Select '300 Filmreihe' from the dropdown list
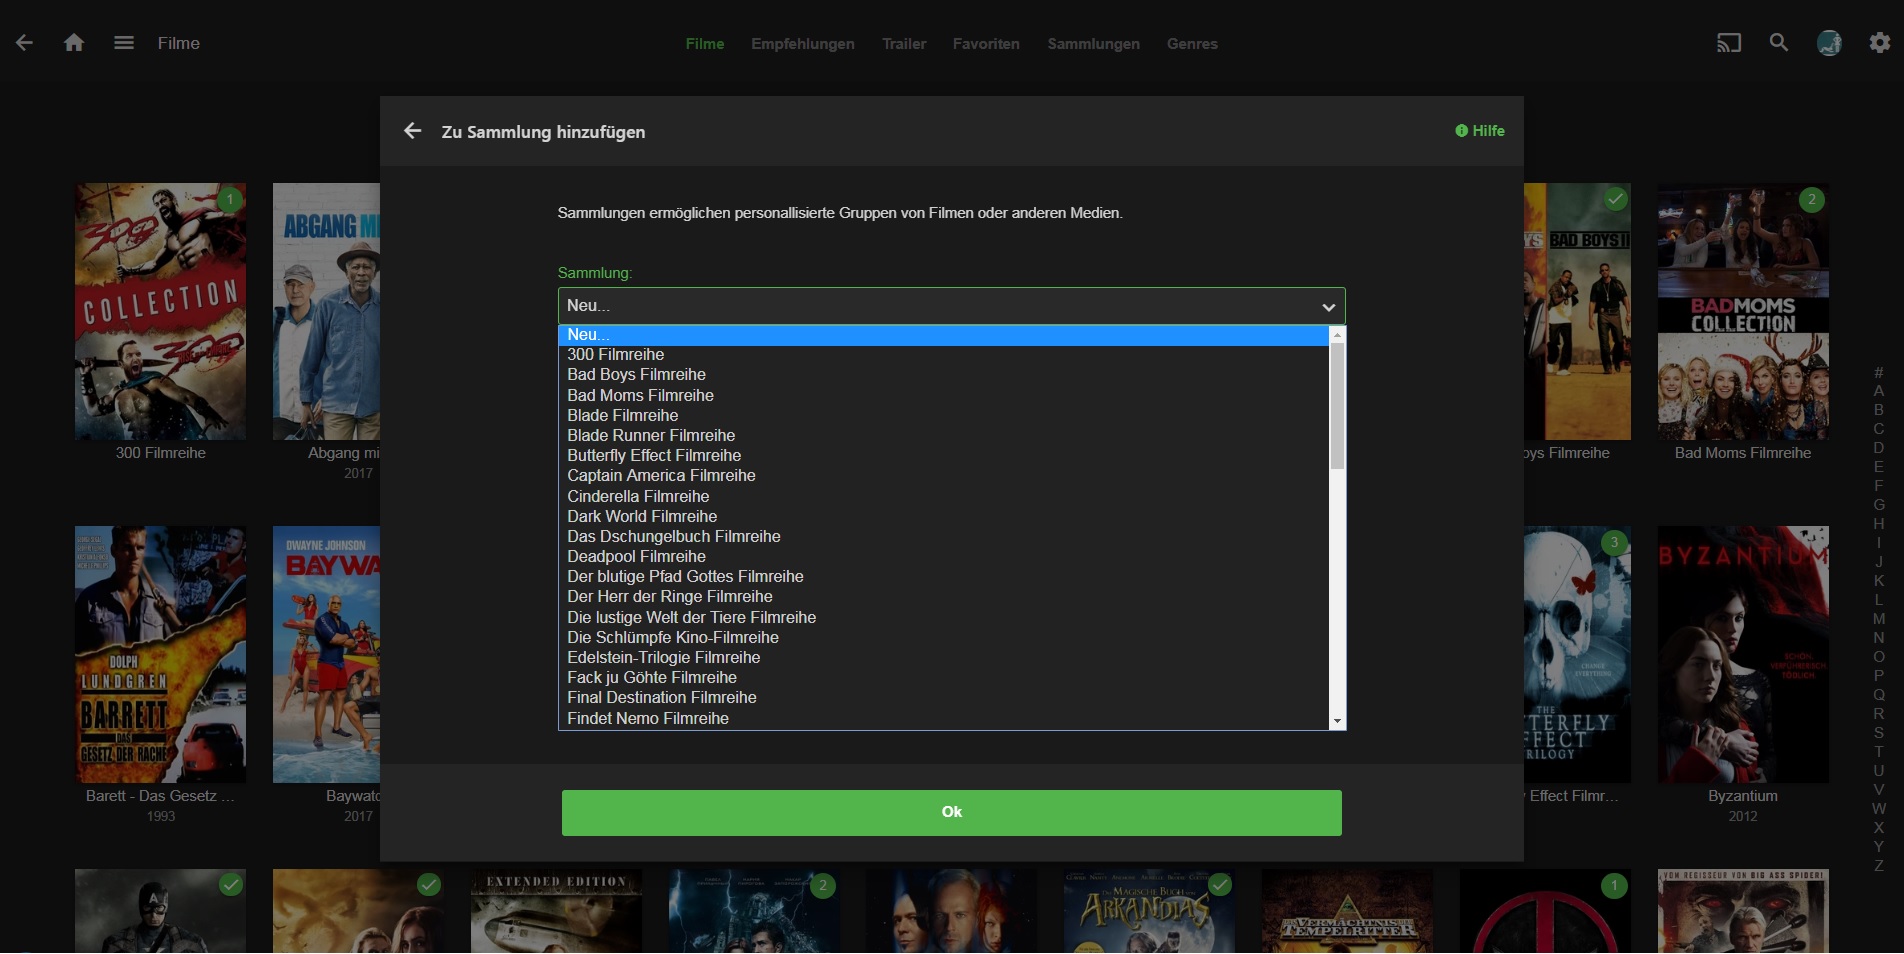This screenshot has height=954, width=1904. (x=943, y=355)
